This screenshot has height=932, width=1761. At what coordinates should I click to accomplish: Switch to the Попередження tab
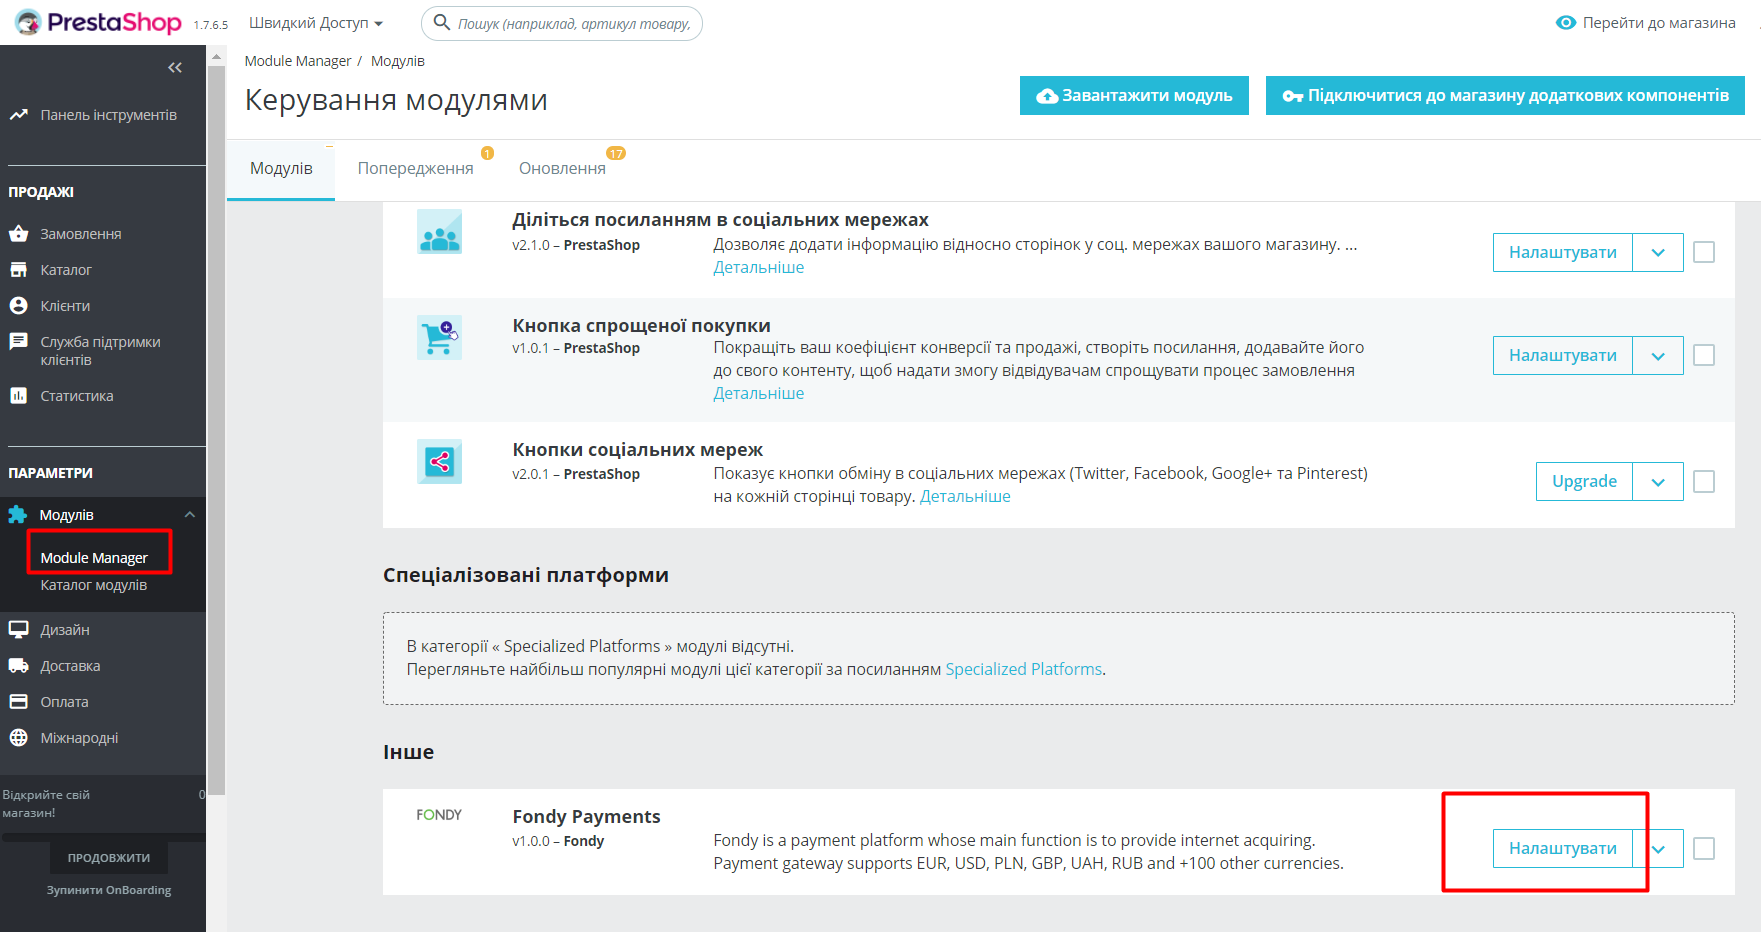pyautogui.click(x=416, y=168)
